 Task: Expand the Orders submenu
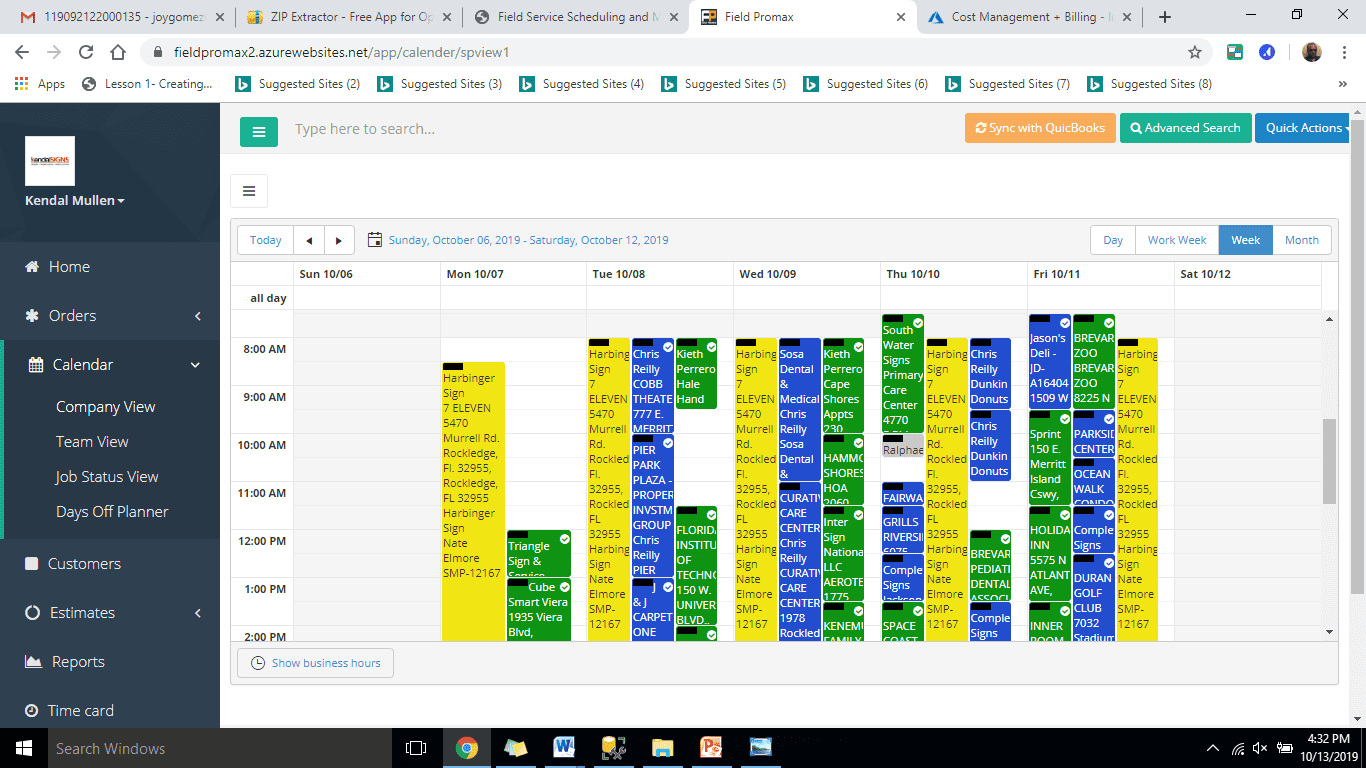[x=198, y=316]
